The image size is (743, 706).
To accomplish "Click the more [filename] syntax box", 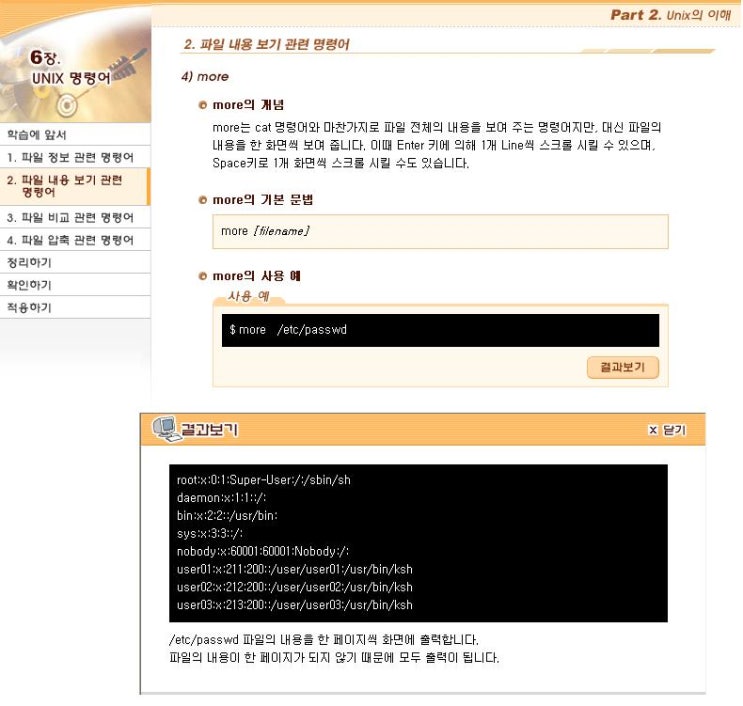I will [440, 231].
